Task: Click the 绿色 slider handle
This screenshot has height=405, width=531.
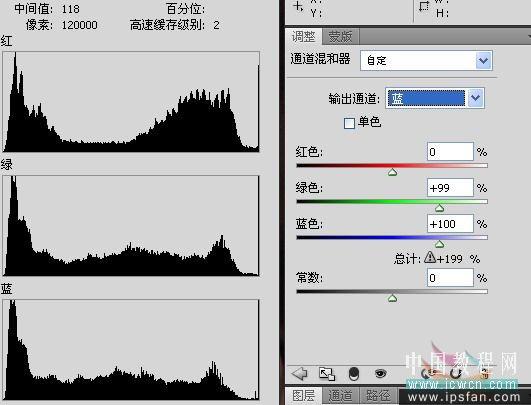Action: [x=440, y=208]
